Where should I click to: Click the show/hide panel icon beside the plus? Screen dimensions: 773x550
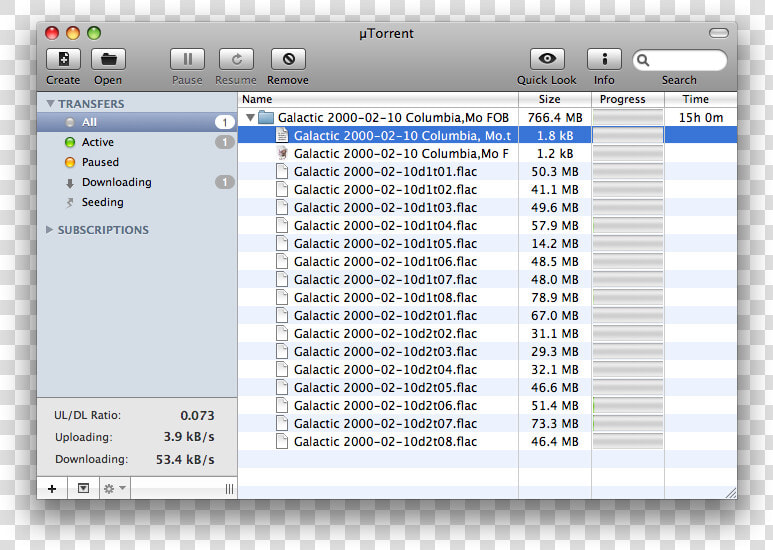(83, 488)
